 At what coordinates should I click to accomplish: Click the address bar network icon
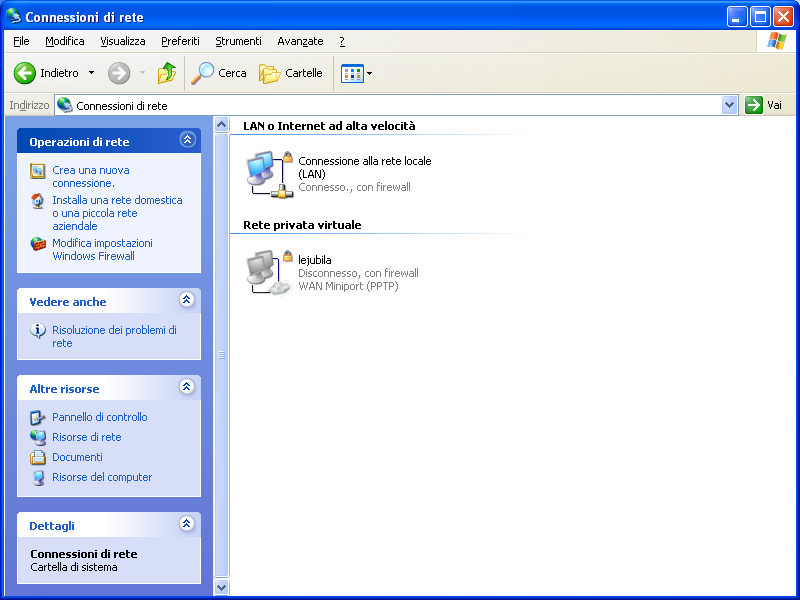point(65,105)
